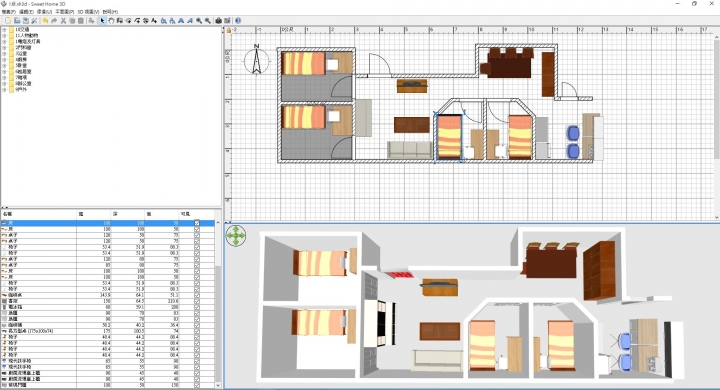
Task: Expand the 3浴室 catalog folder
Action: tap(4, 53)
